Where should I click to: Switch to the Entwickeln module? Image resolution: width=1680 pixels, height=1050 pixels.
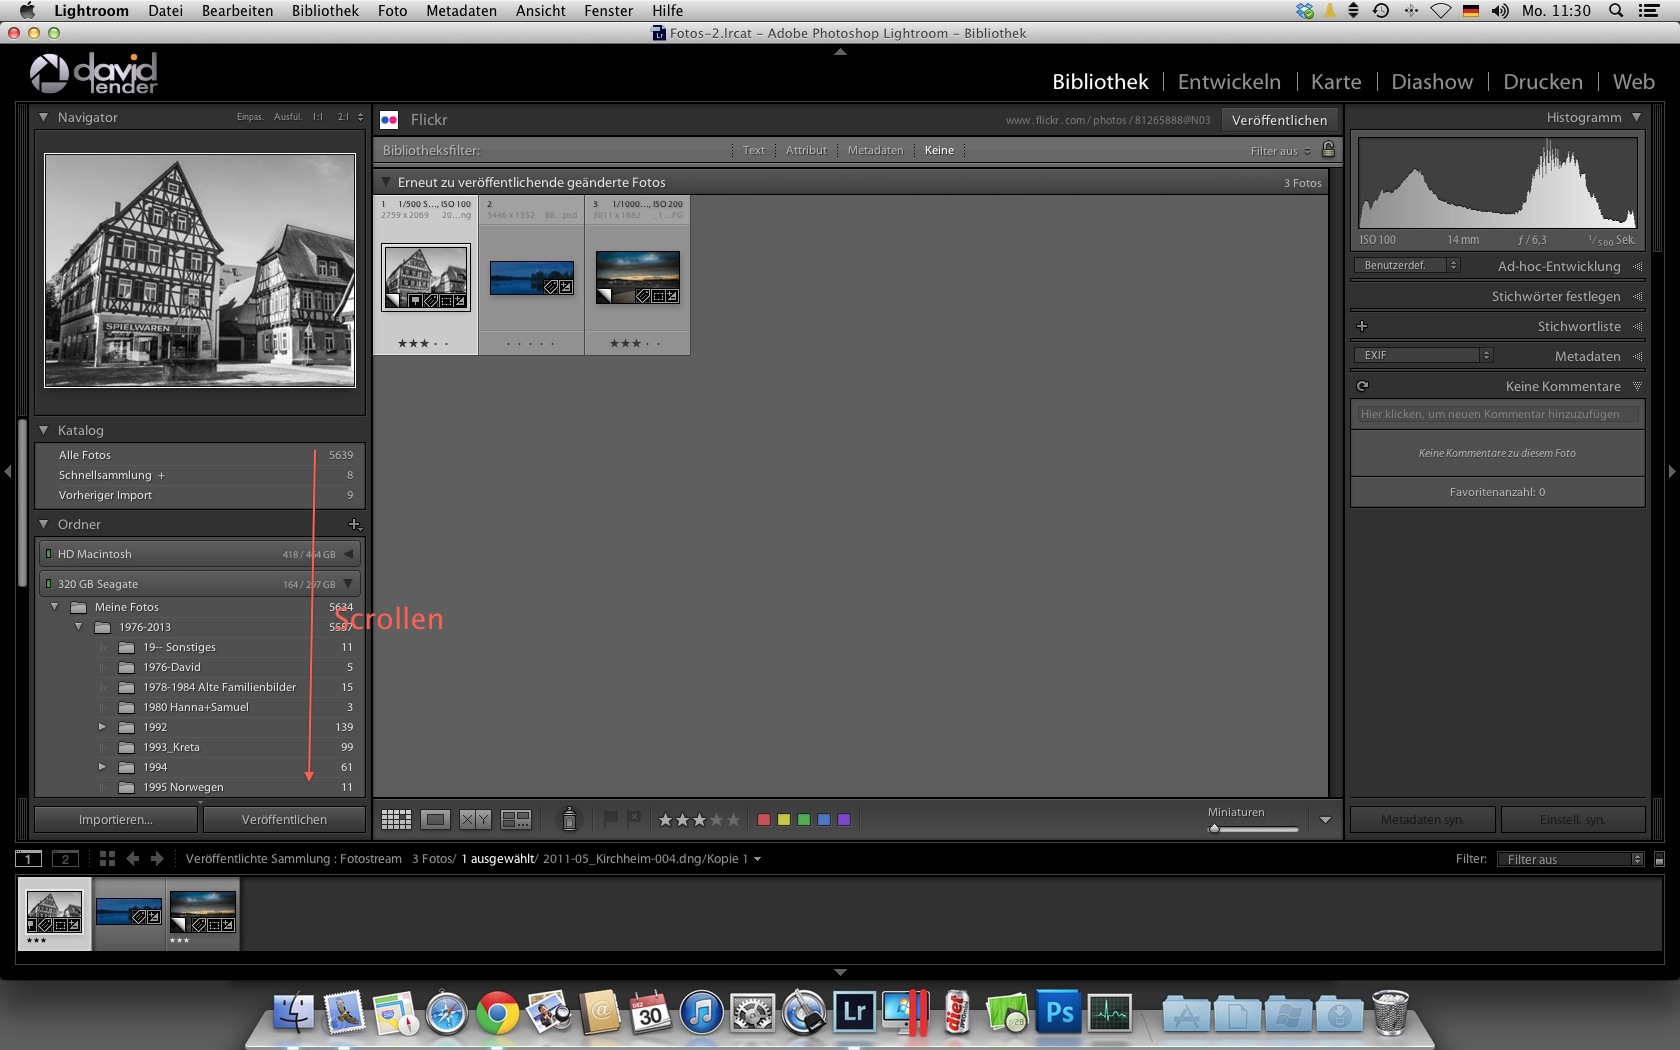1229,82
